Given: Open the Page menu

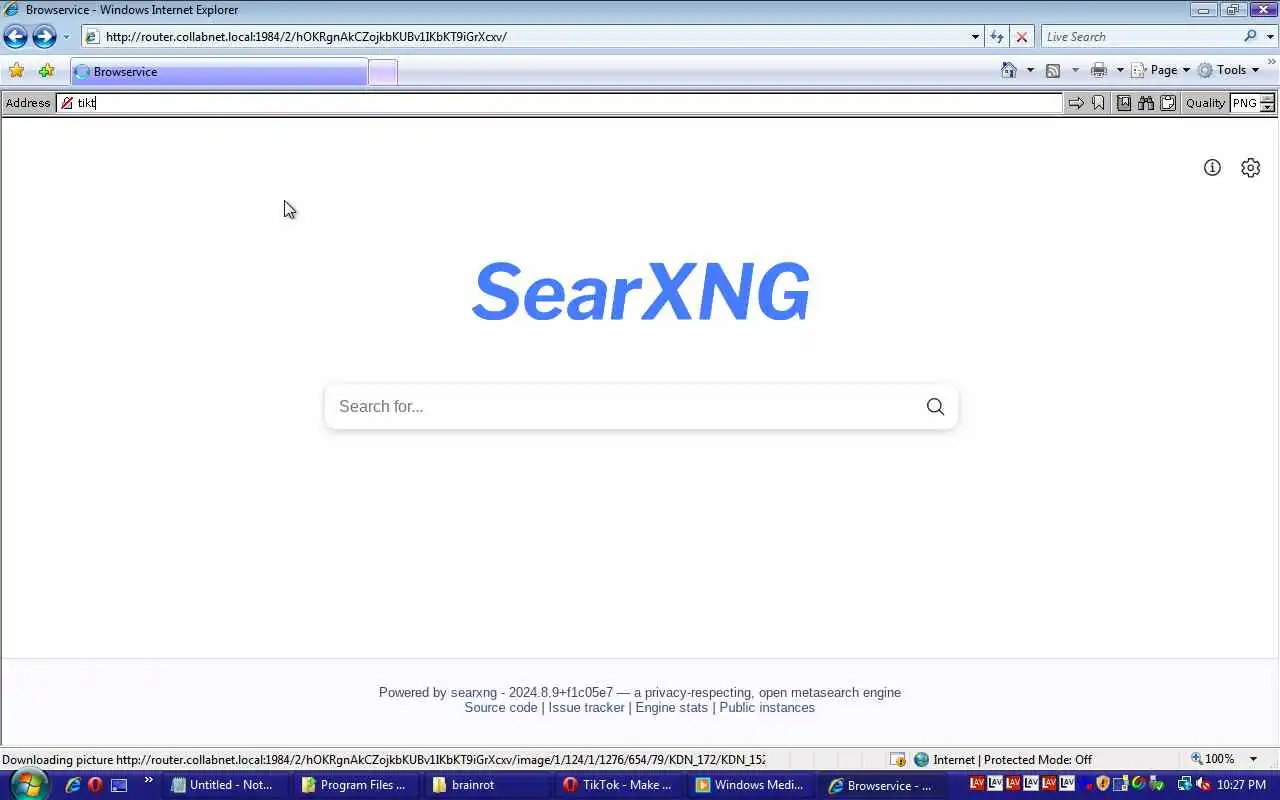Looking at the screenshot, I should 1161,70.
